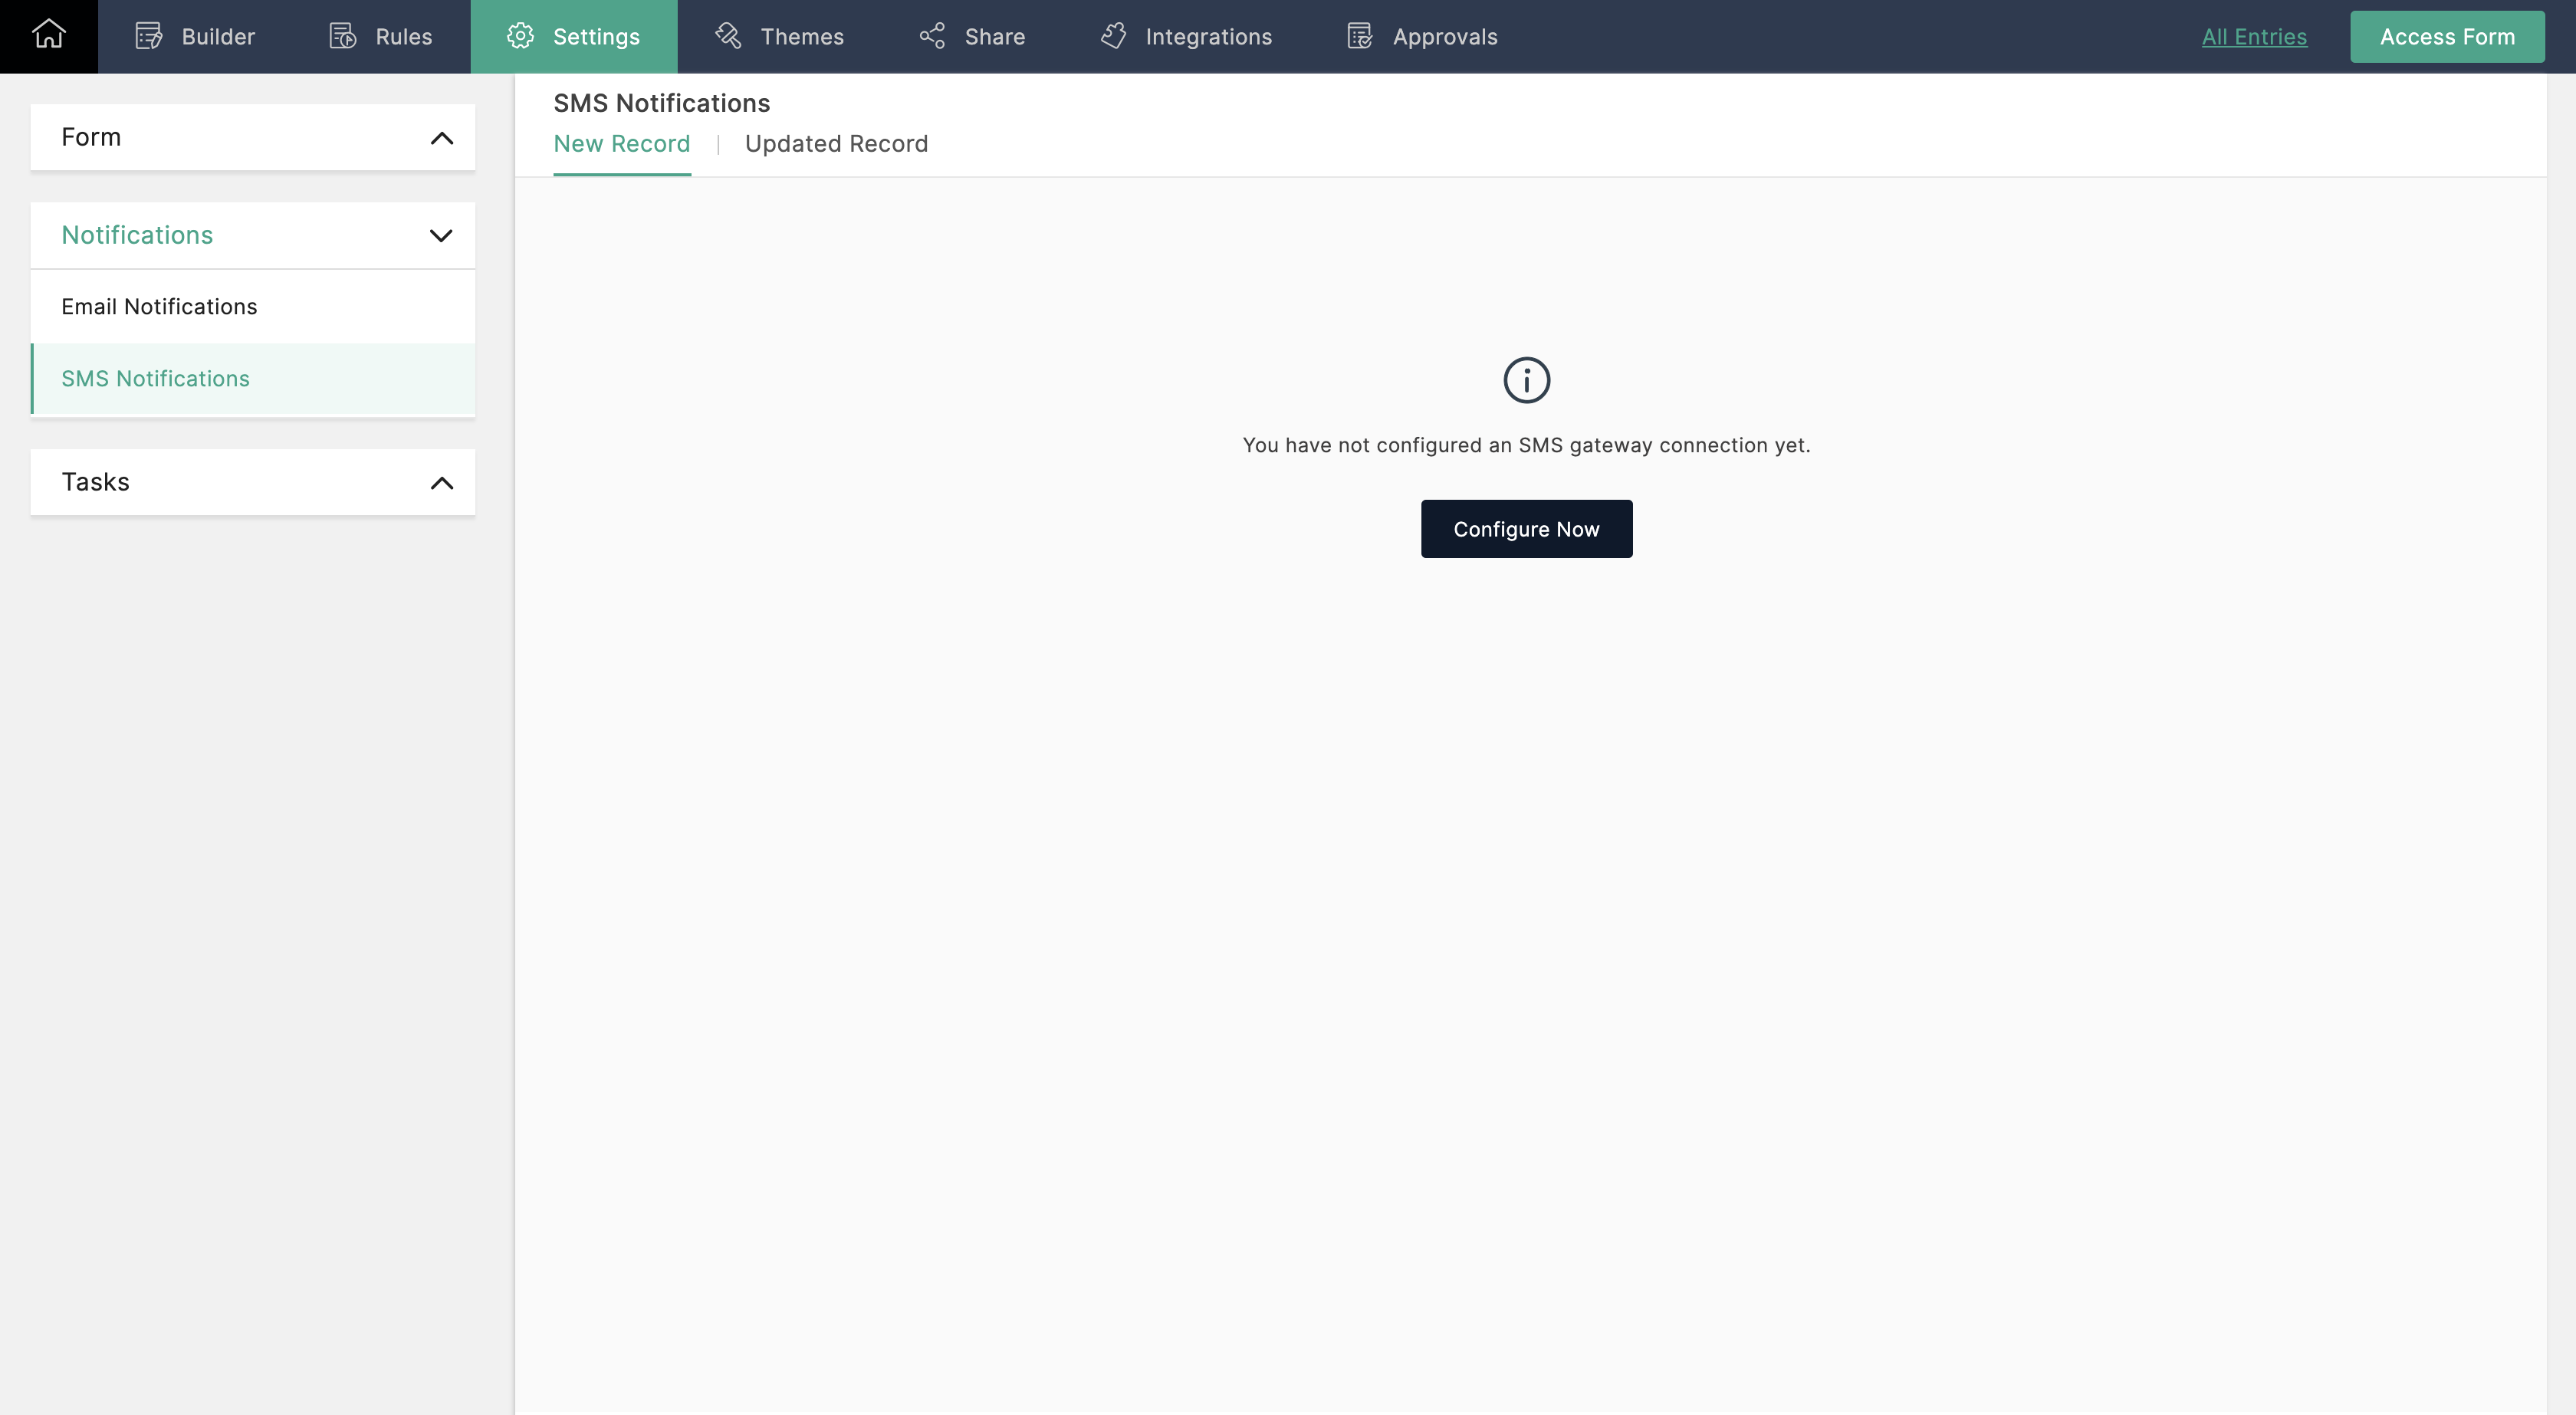The width and height of the screenshot is (2576, 1415).
Task: Open the Themes tab
Action: click(779, 36)
